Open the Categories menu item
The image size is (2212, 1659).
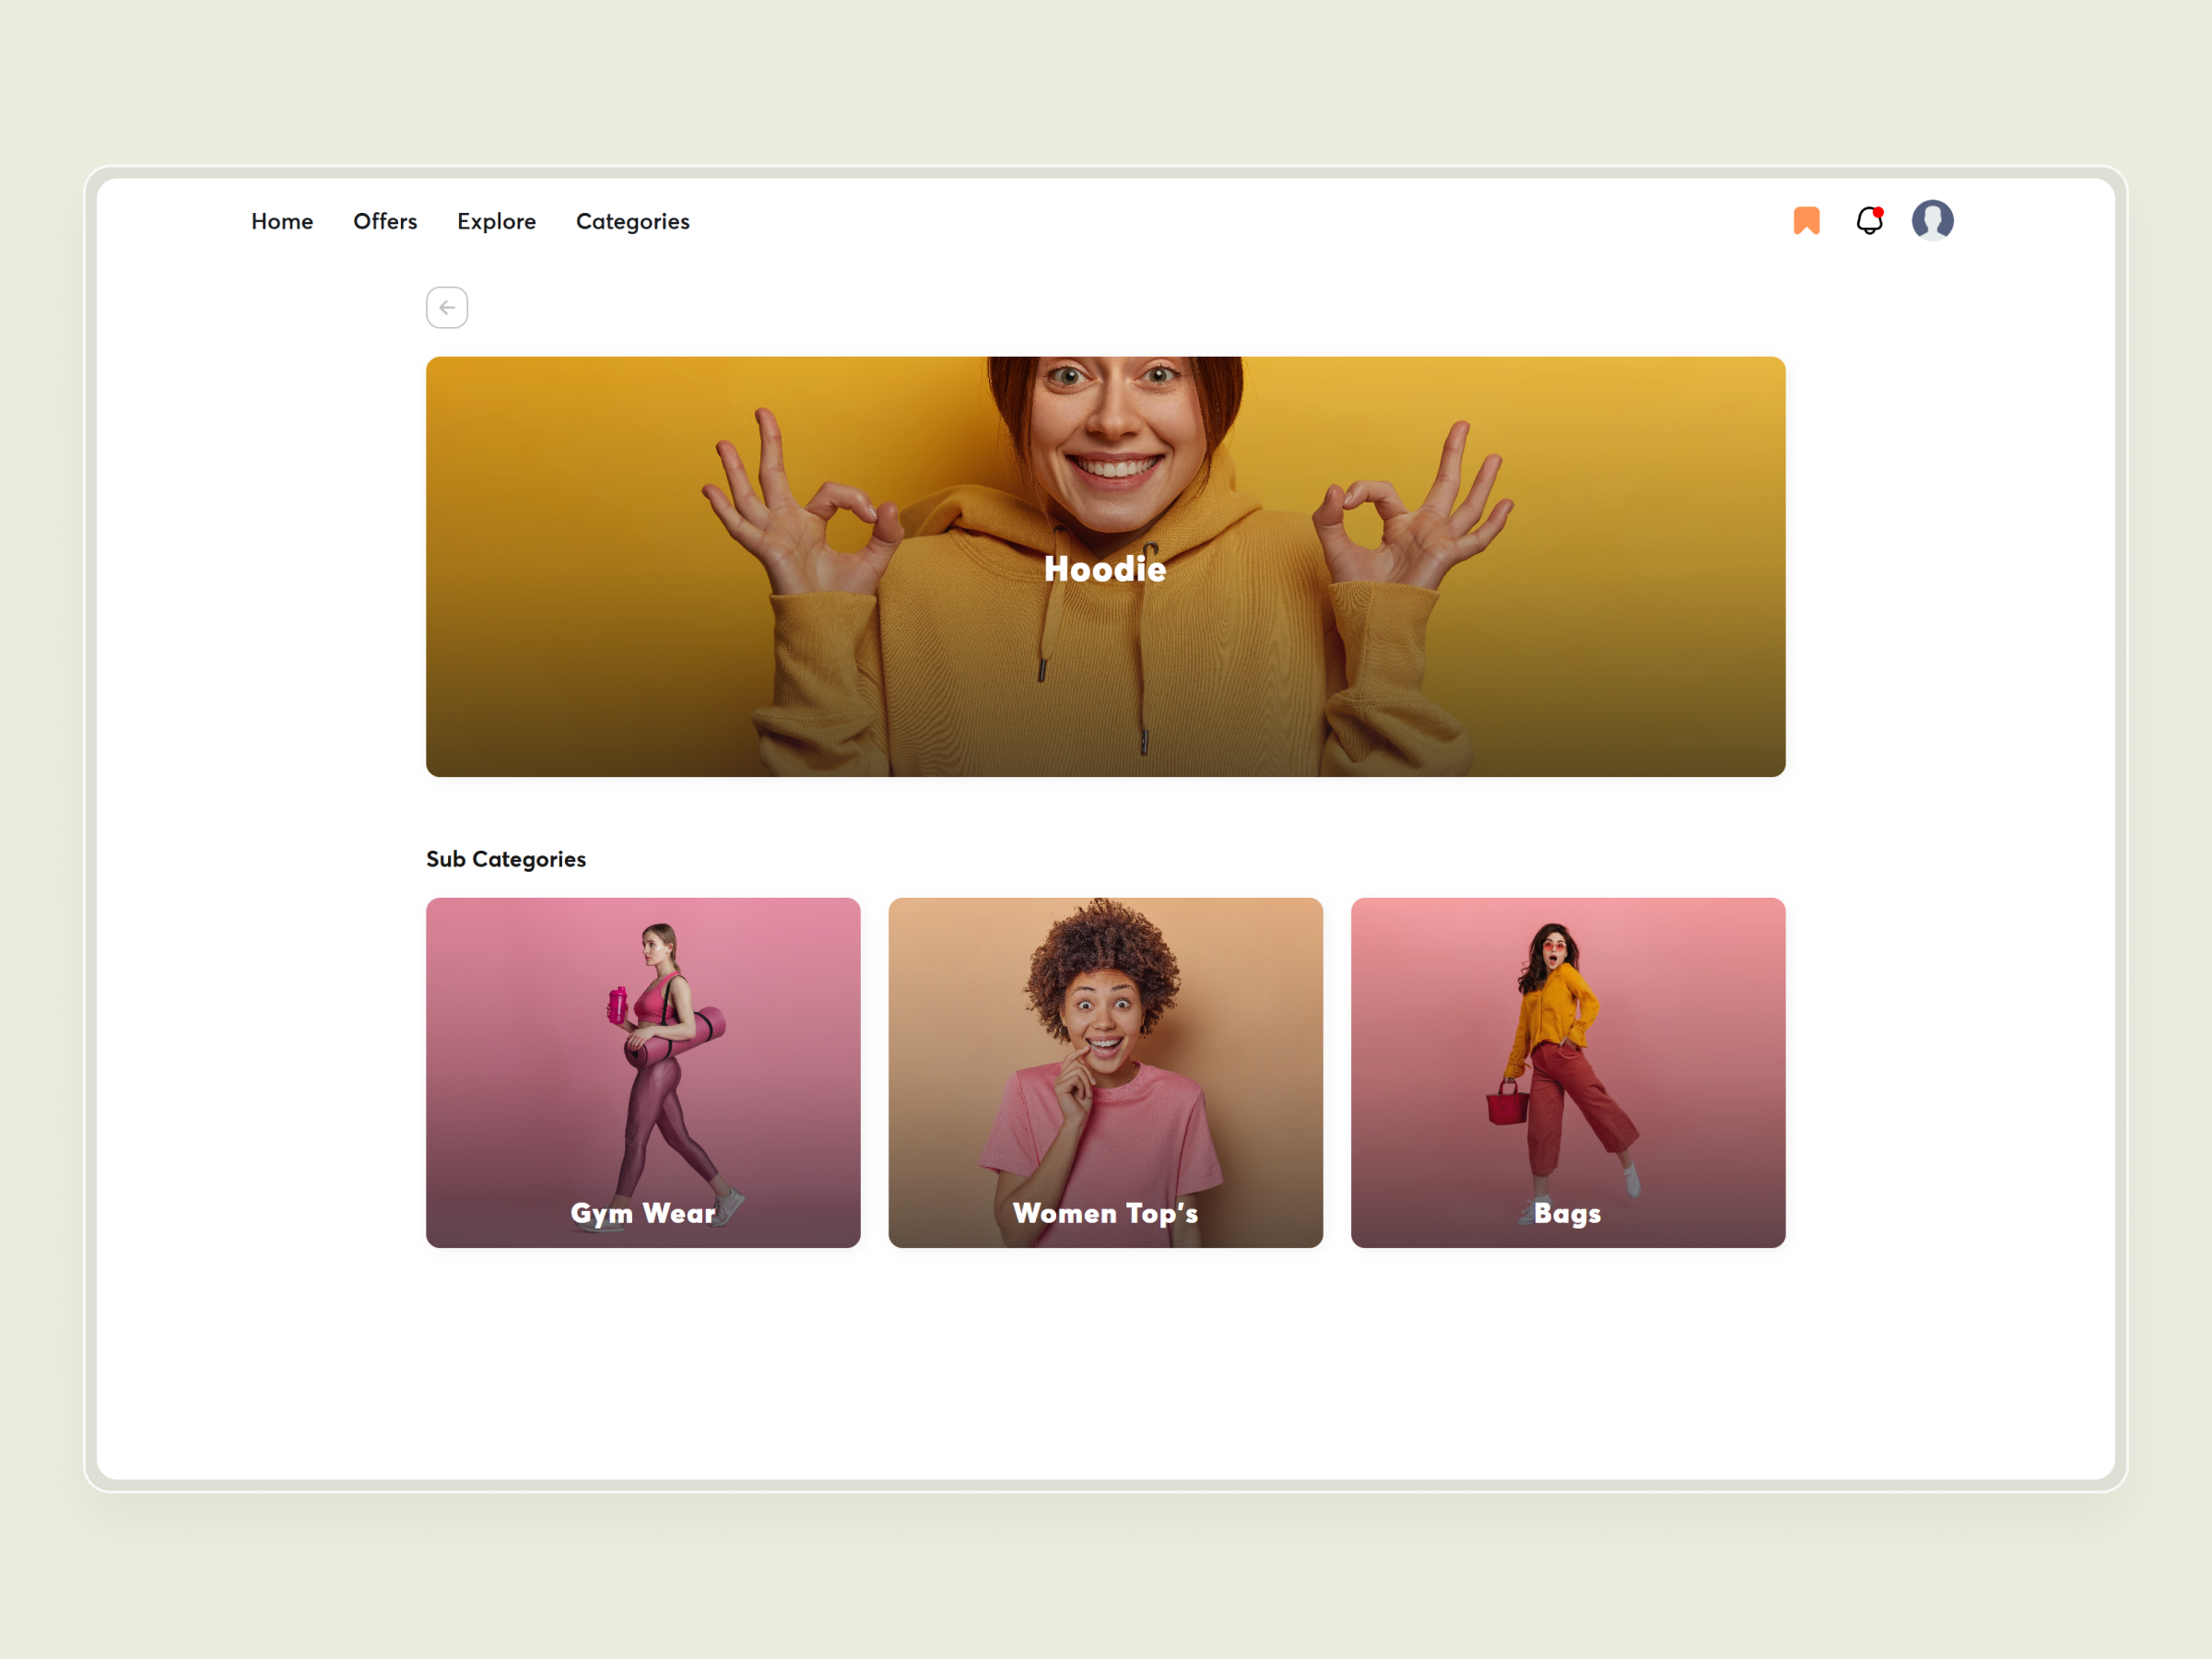click(632, 221)
